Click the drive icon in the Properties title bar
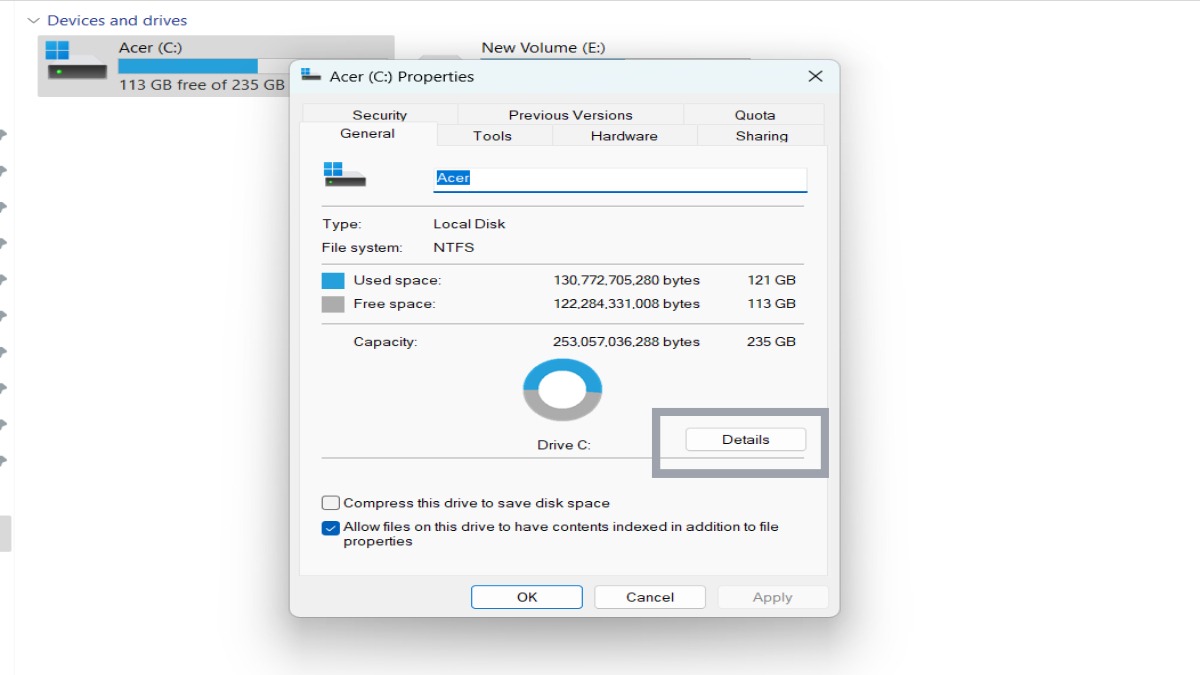Screen dimensions: 1200x675 311,76
